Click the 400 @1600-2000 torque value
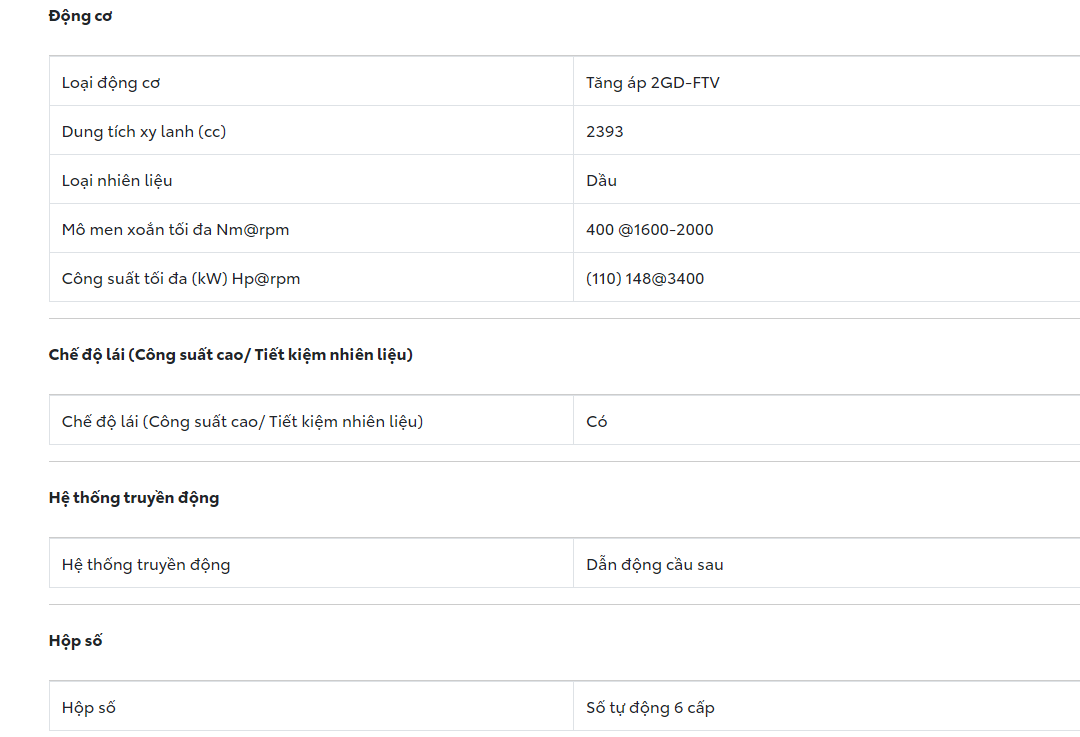Viewport: 1080px width, 737px height. 649,229
